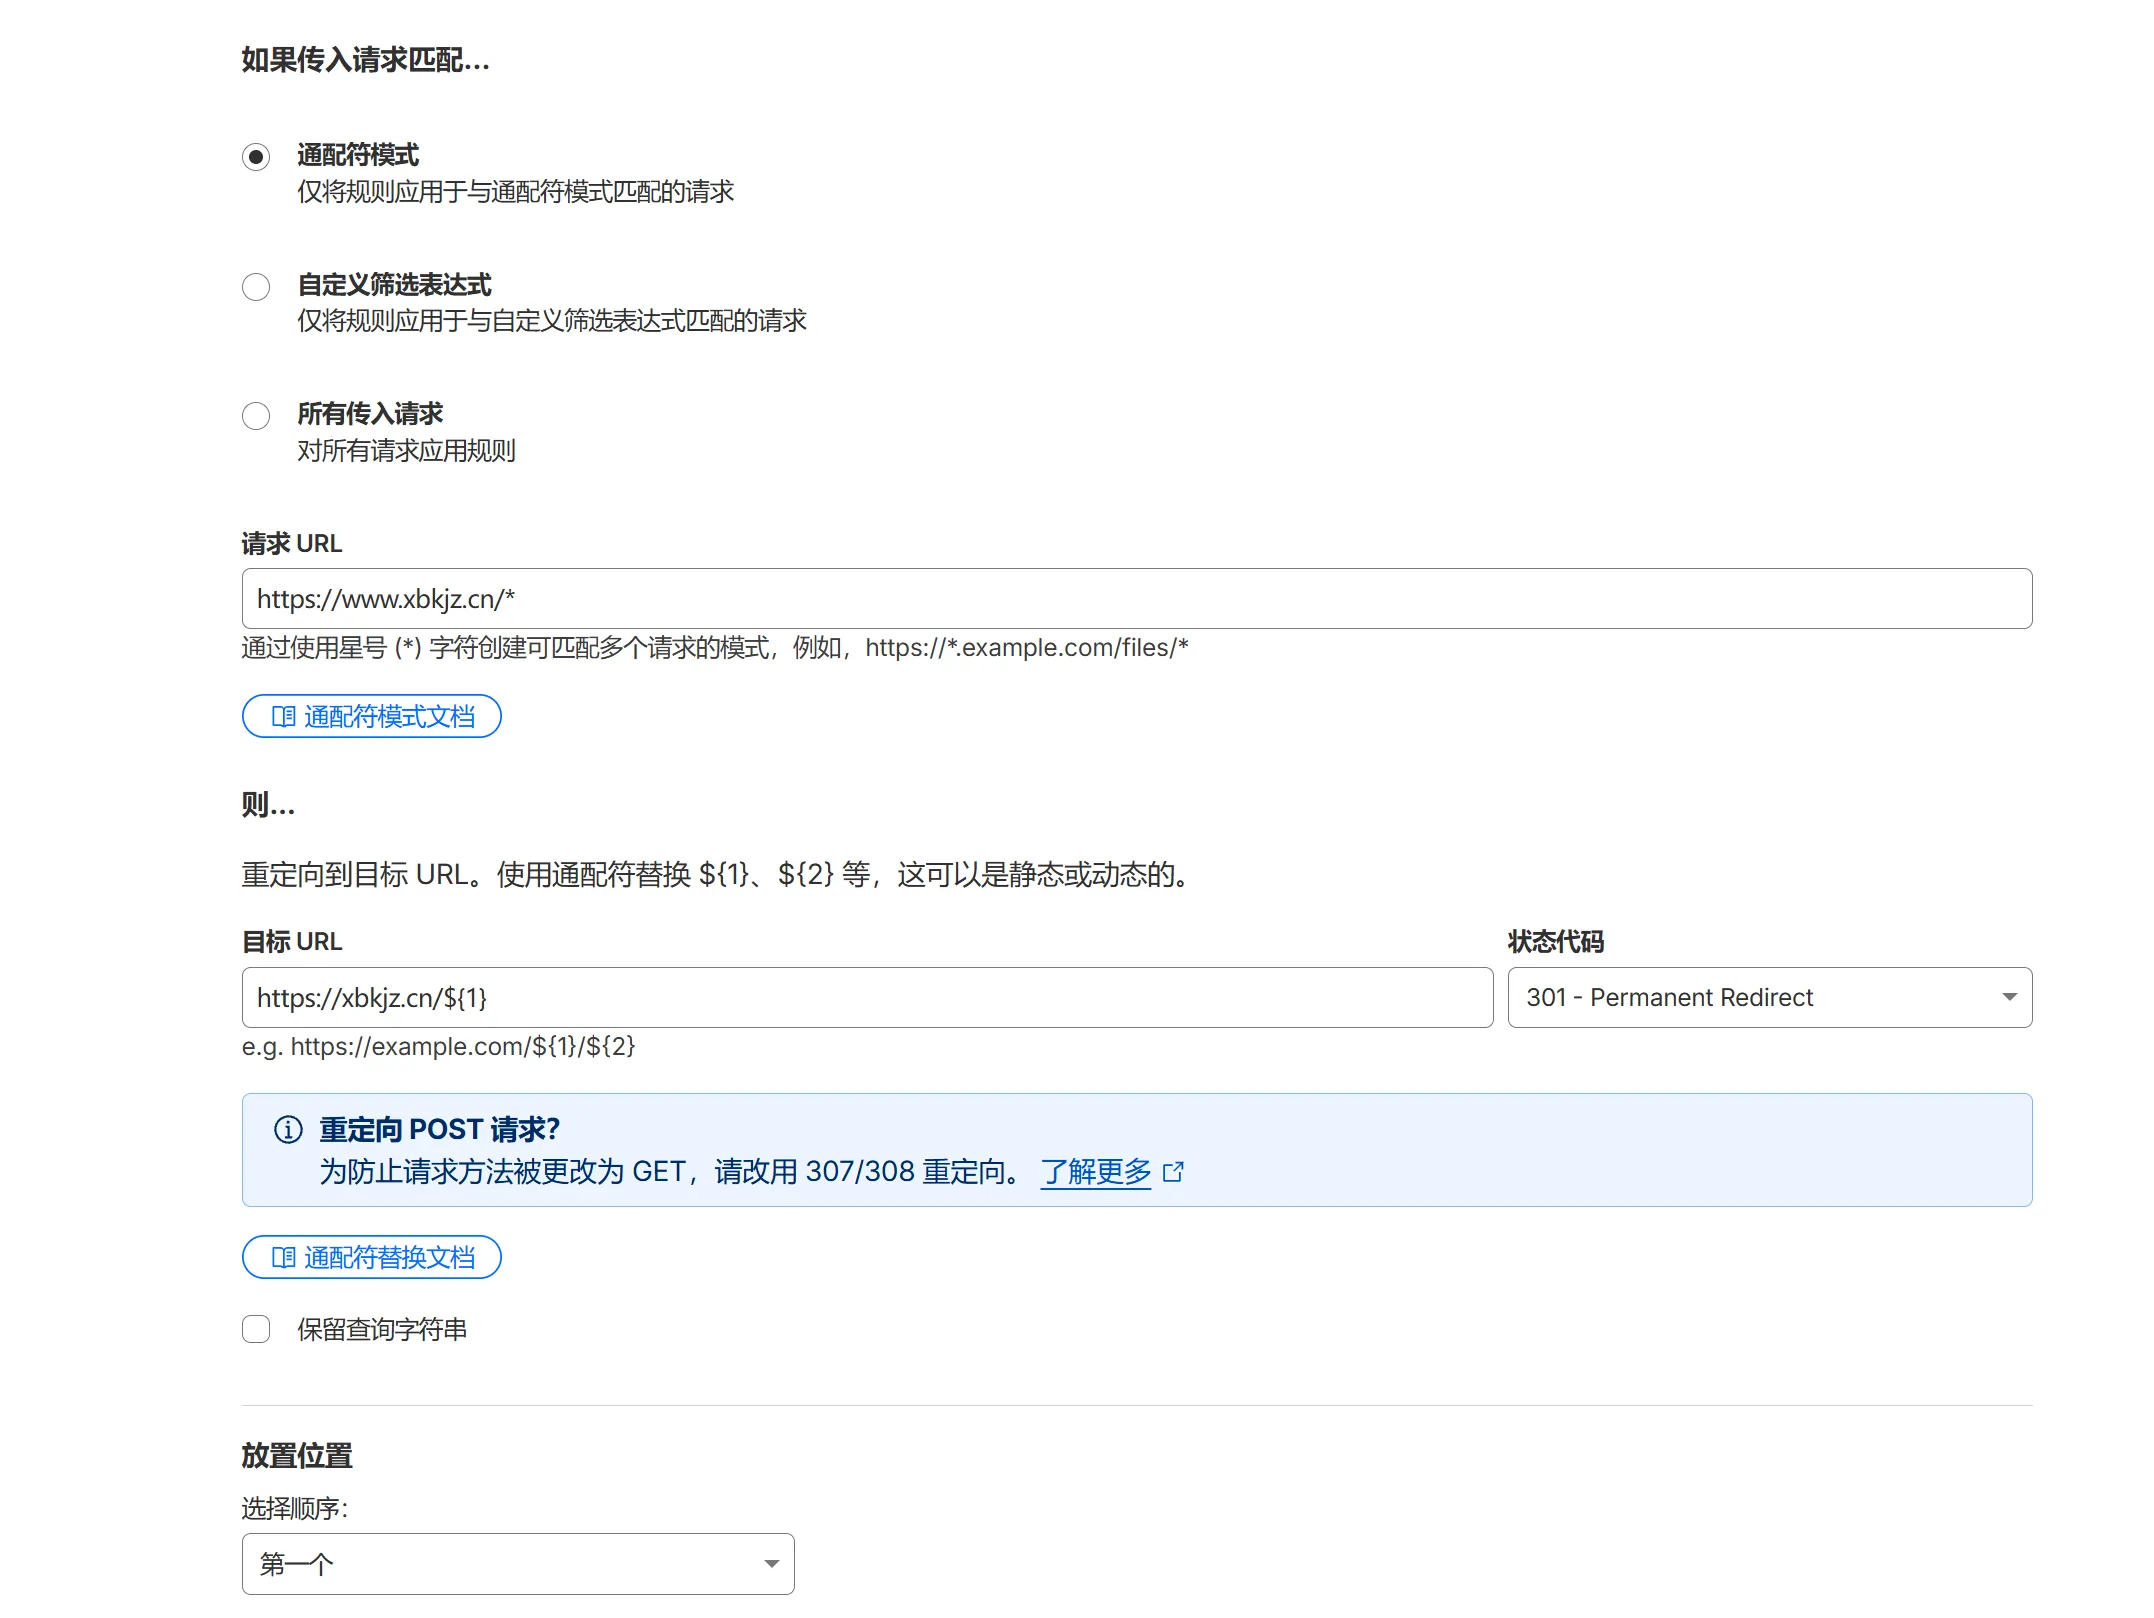Image resolution: width=2154 pixels, height=1618 pixels.
Task: Select the 所有传入请求 radio button
Action: click(256, 416)
